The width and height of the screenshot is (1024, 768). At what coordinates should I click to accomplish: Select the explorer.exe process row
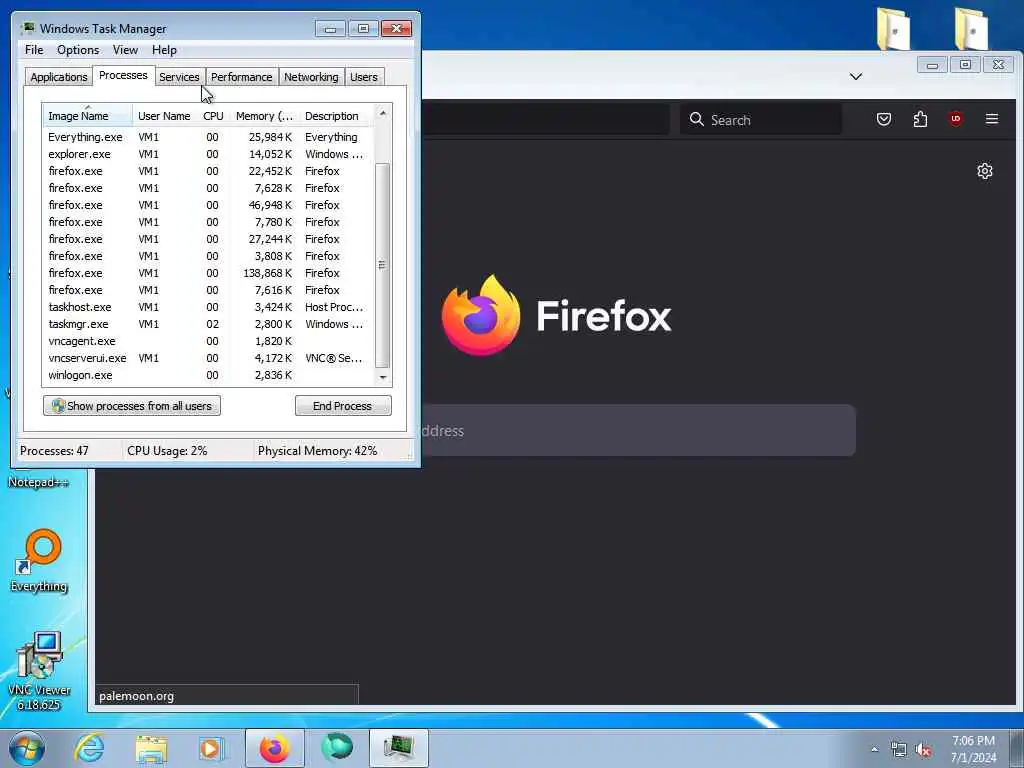click(209, 154)
